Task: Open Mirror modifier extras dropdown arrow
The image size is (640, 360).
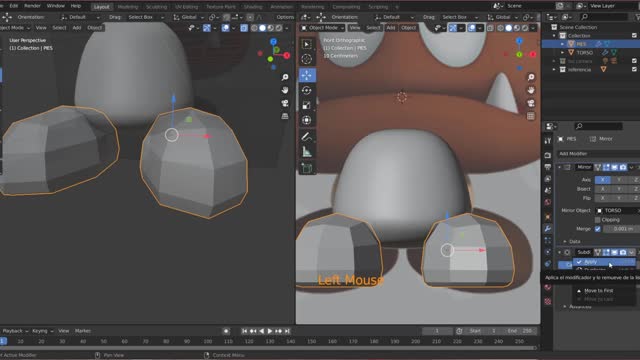Action: click(631, 167)
